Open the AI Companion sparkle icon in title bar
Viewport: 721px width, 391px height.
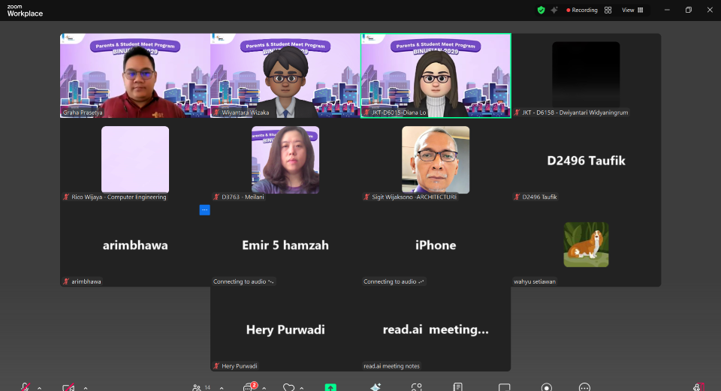(555, 10)
